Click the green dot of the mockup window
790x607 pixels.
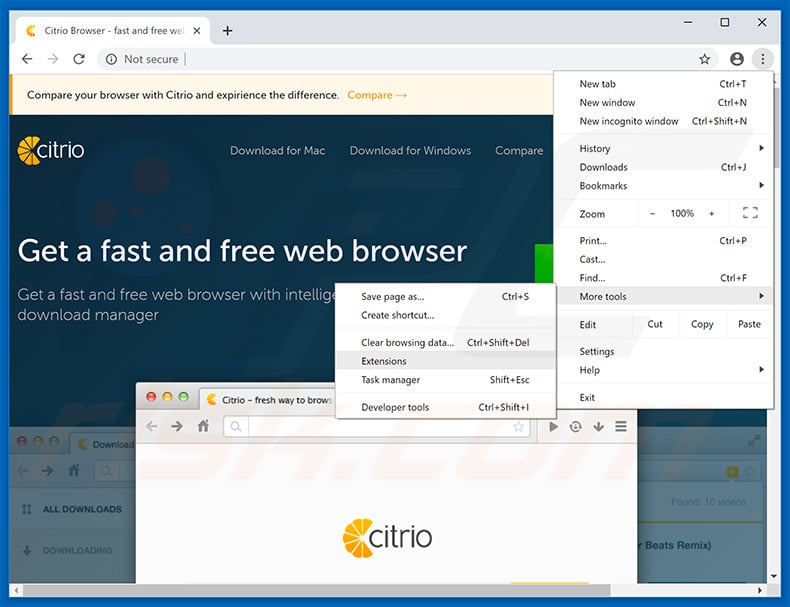184,397
